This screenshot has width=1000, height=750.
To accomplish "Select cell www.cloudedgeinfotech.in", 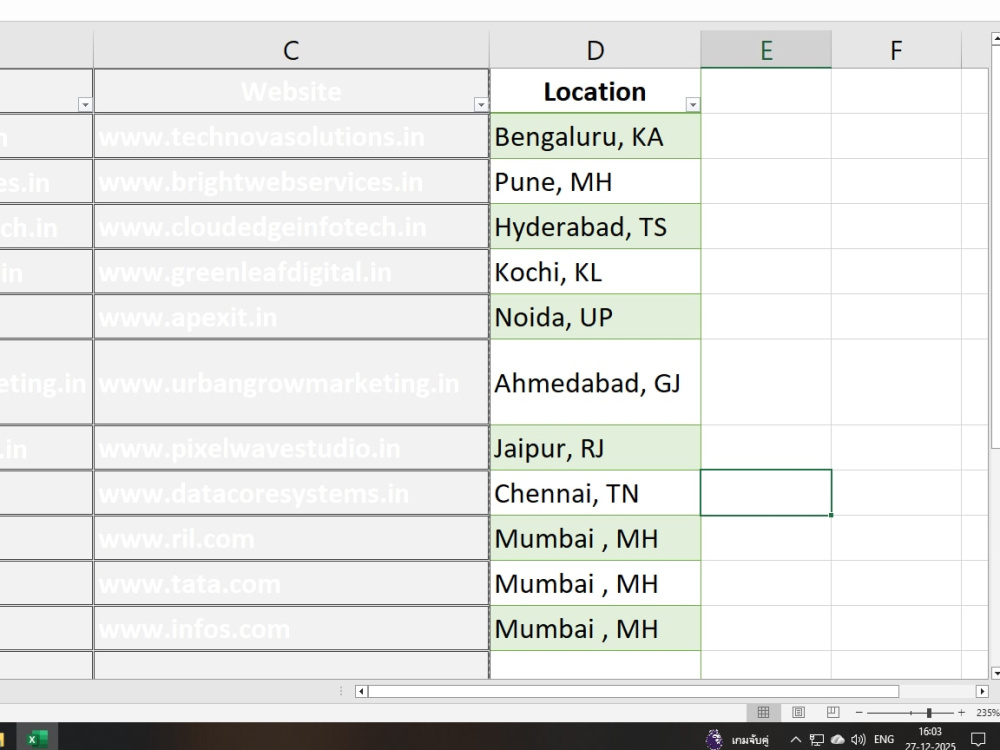I will pos(291,227).
